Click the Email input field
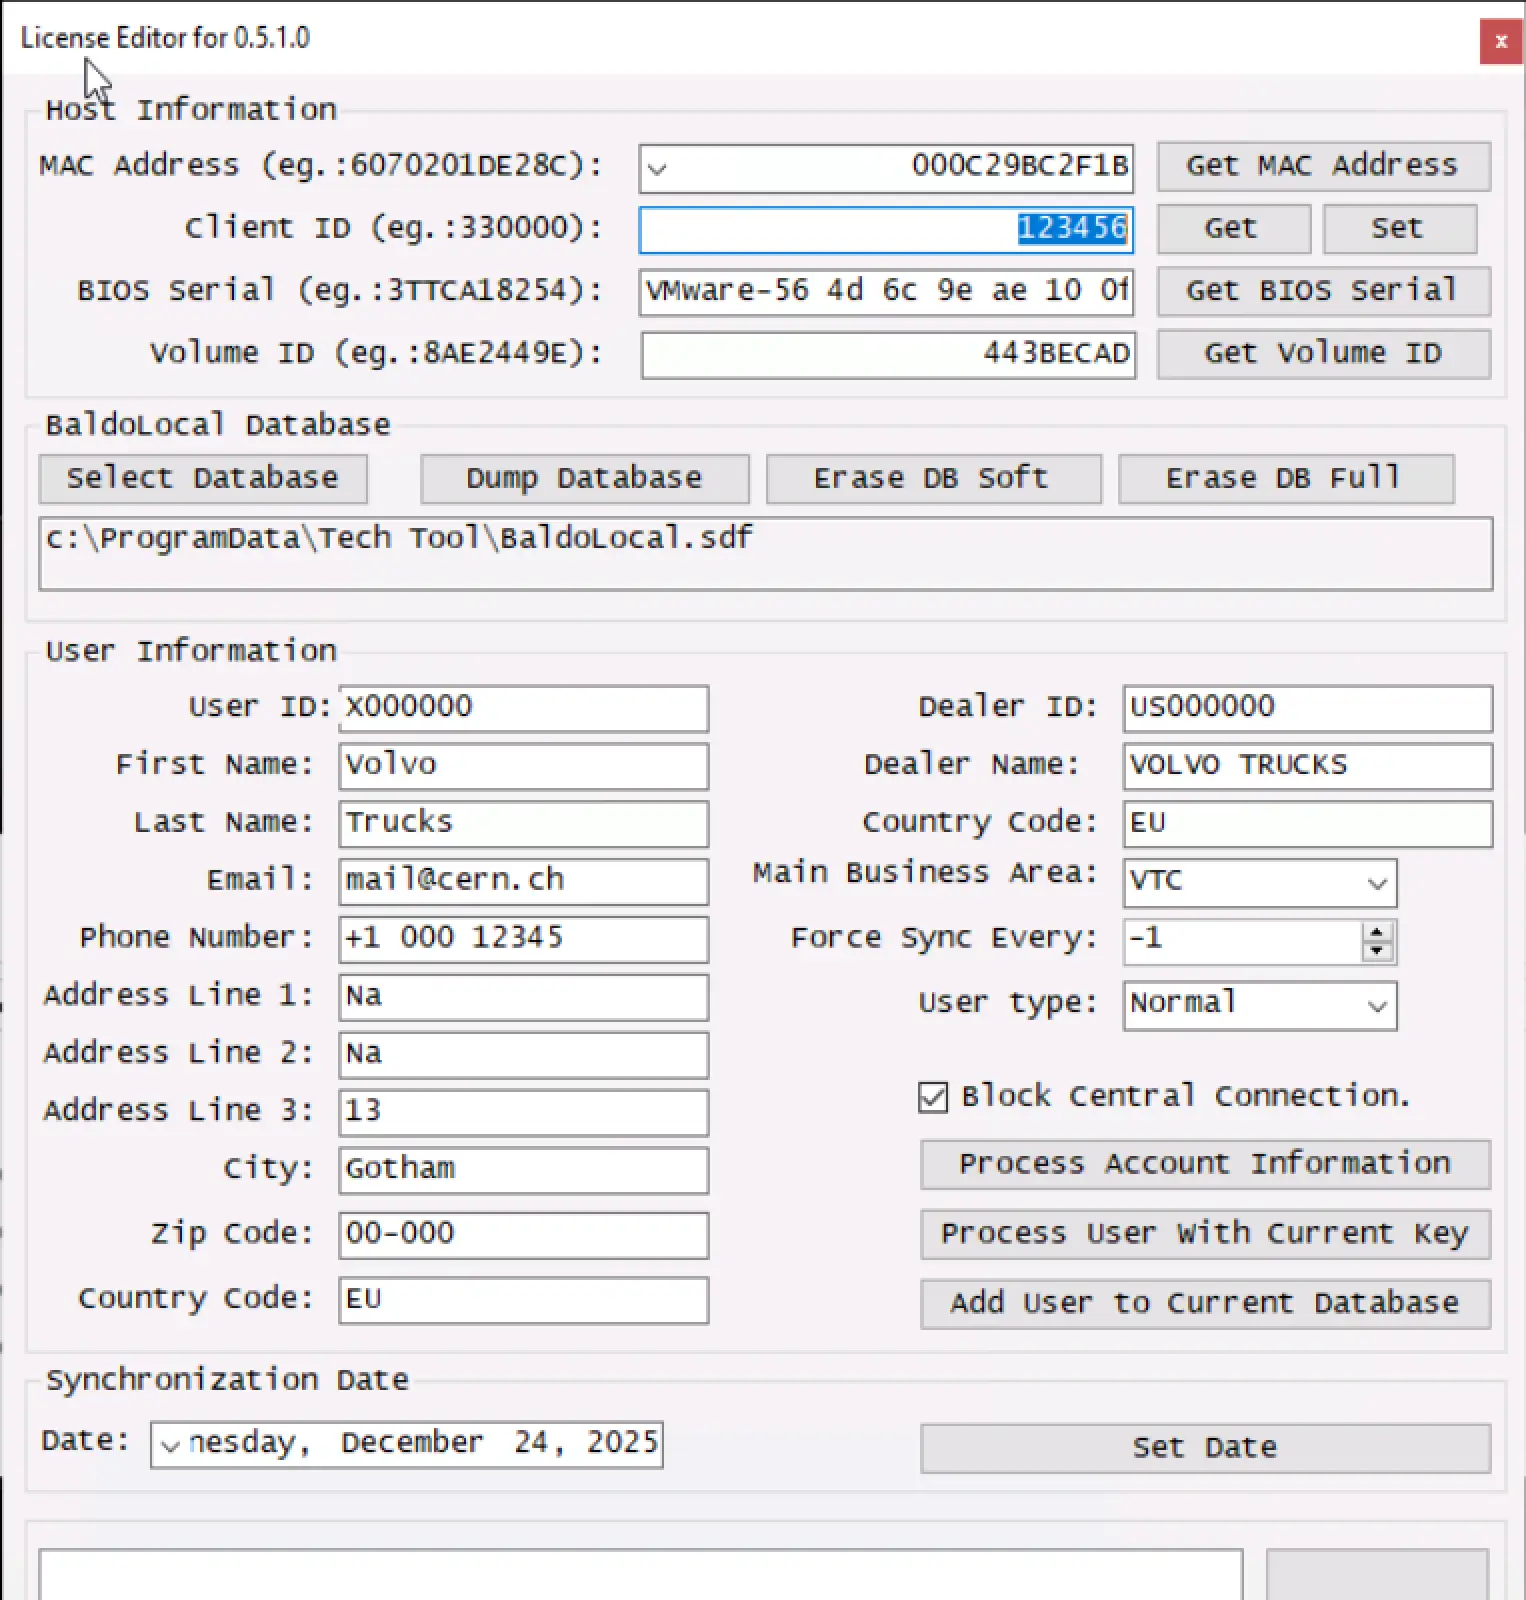Image resolution: width=1526 pixels, height=1600 pixels. [523, 881]
